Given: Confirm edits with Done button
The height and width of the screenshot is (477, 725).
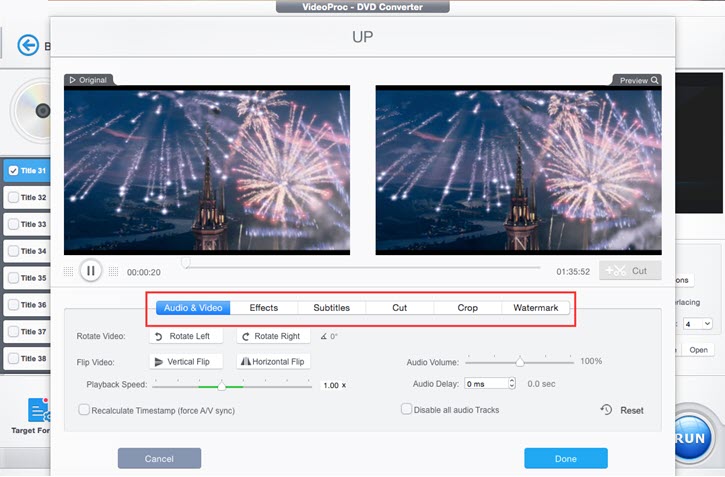Looking at the screenshot, I should click(565, 459).
